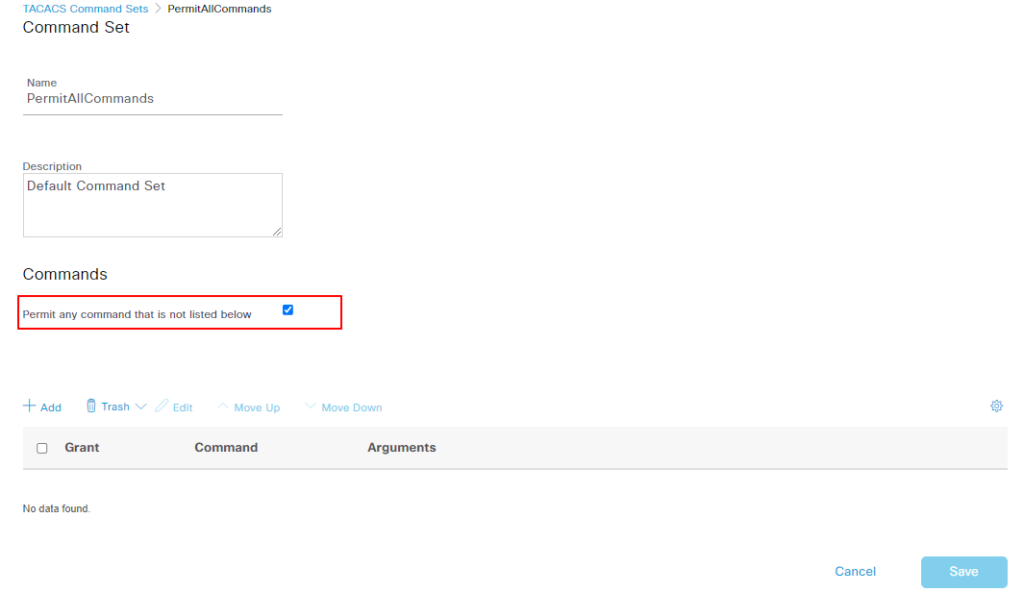Viewport: 1024px width, 592px height.
Task: Expand the Trash dropdown chevron
Action: coord(140,406)
